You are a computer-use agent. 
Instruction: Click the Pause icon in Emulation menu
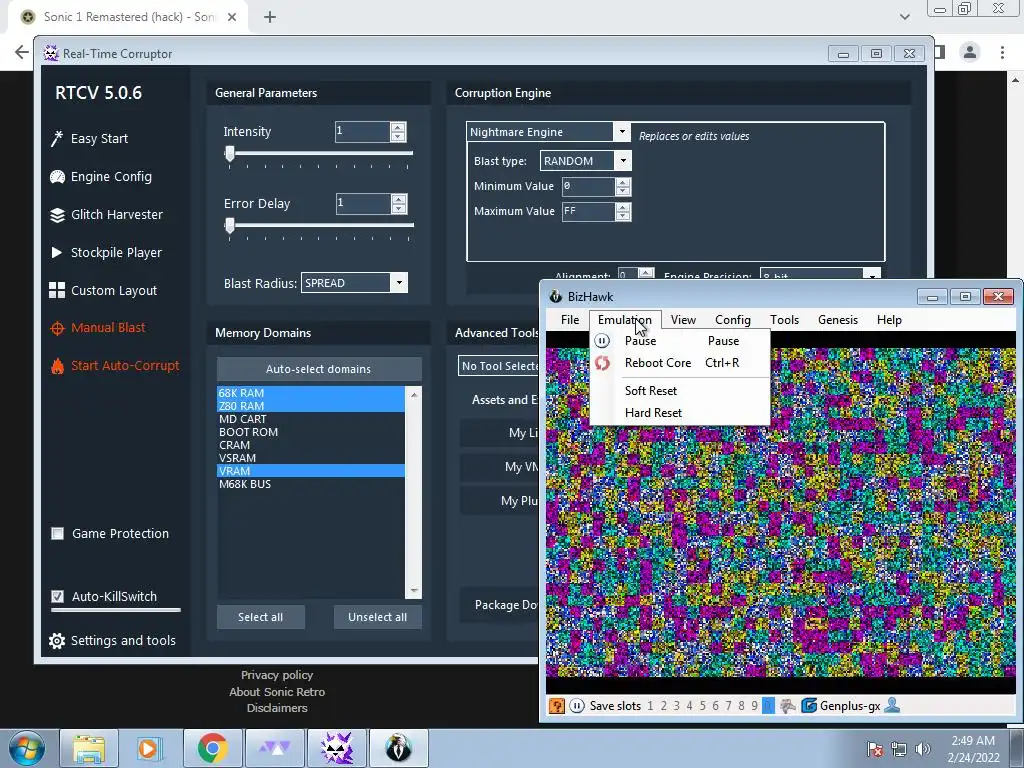point(602,341)
